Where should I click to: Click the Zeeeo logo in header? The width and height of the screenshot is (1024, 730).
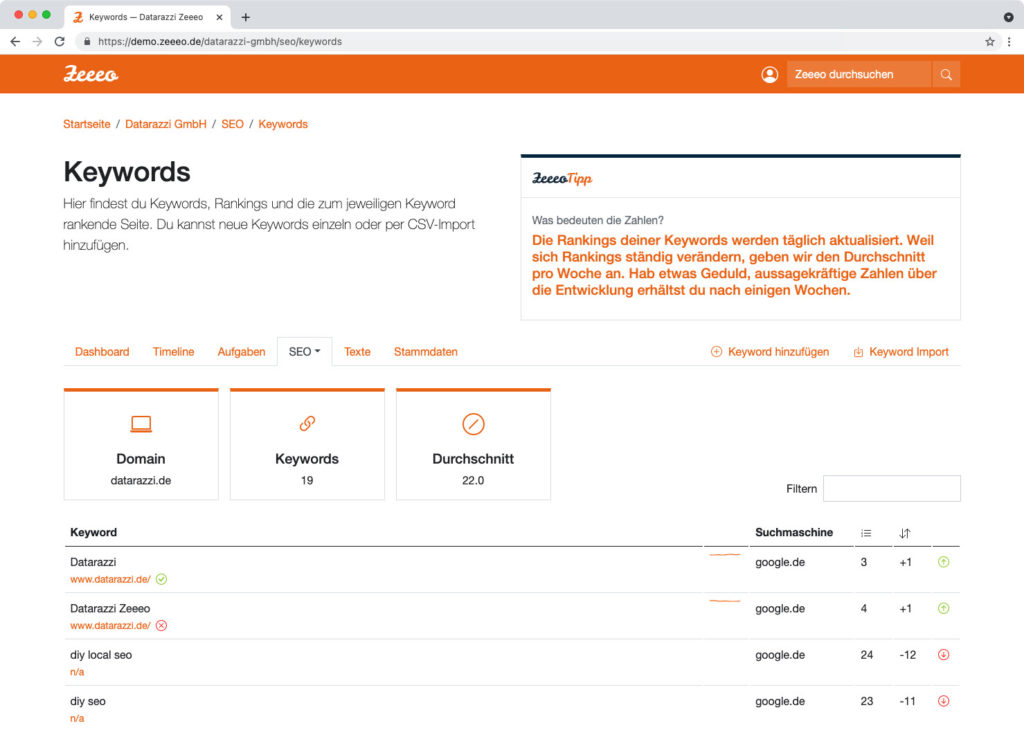[91, 74]
